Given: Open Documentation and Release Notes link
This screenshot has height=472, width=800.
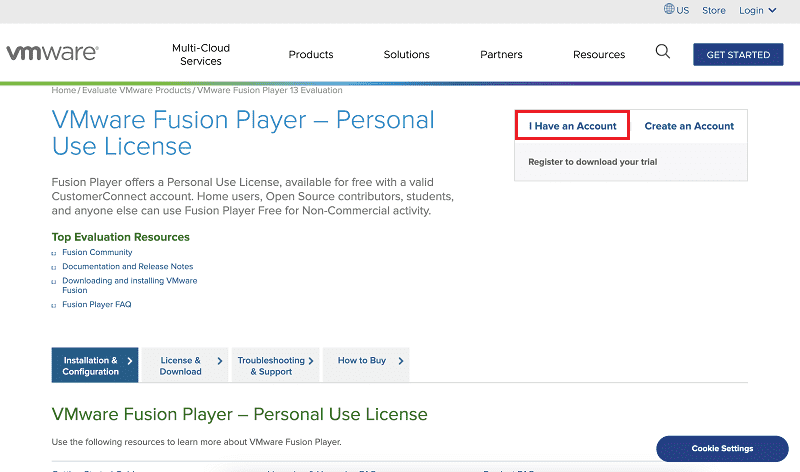Looking at the screenshot, I should point(128,266).
